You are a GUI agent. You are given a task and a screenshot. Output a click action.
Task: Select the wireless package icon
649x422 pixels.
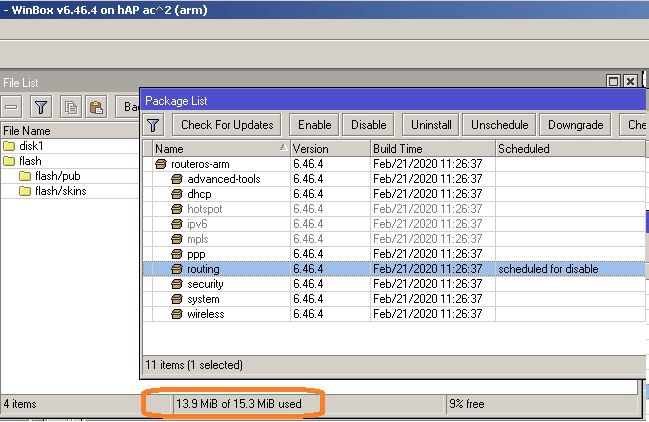tap(177, 314)
